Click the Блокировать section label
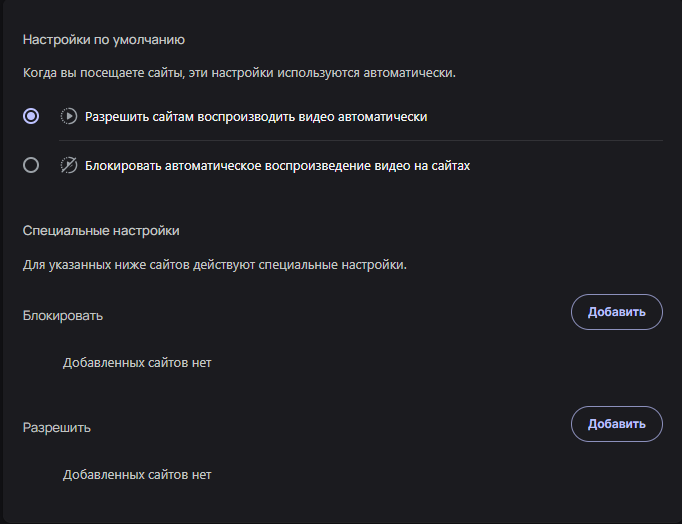Viewport: 682px width, 524px height. [x=63, y=315]
